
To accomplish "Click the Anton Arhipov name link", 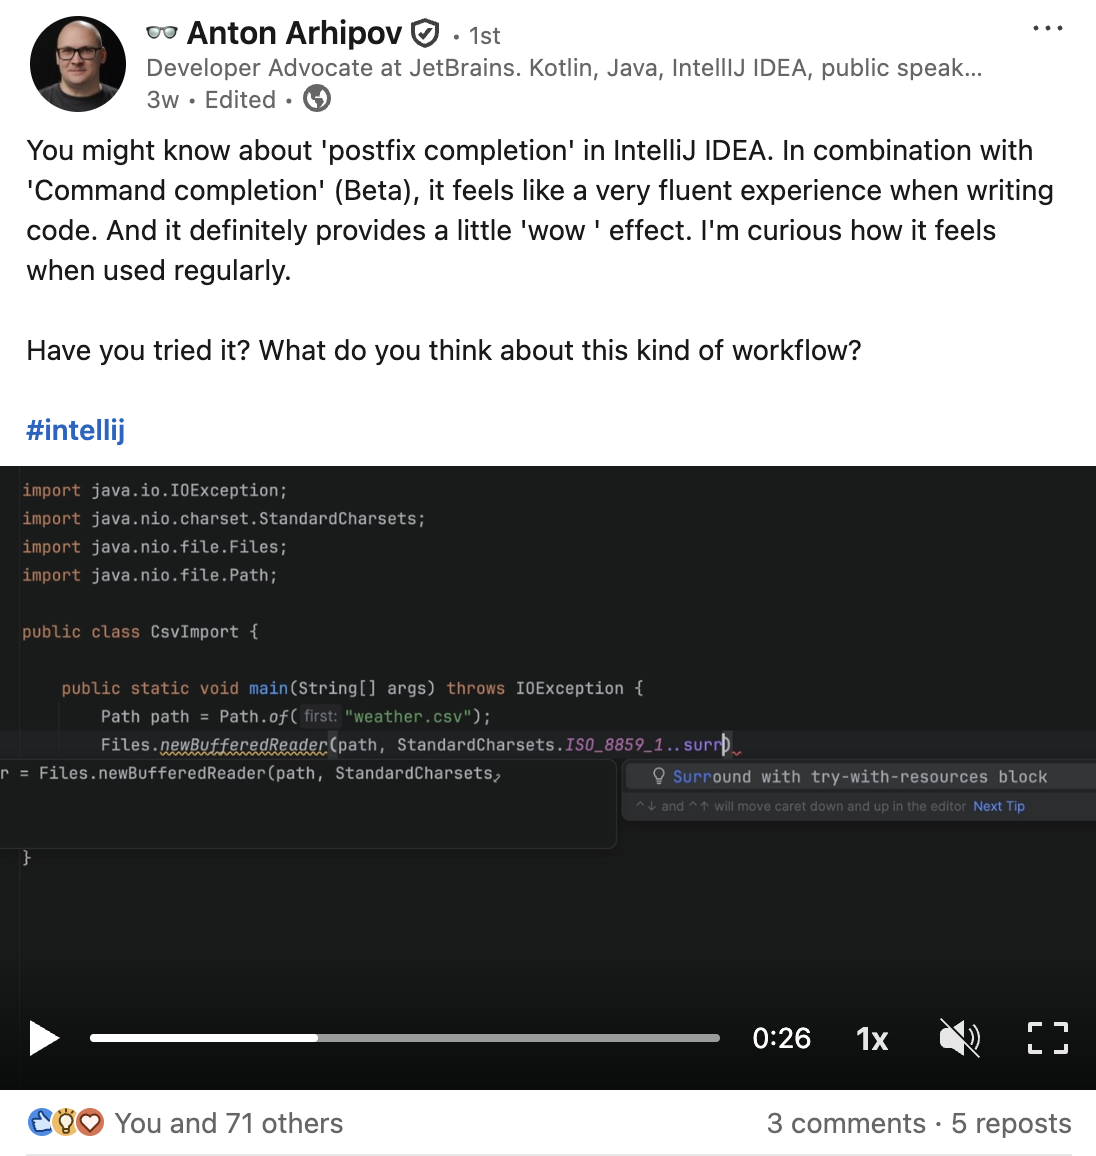I will point(294,33).
